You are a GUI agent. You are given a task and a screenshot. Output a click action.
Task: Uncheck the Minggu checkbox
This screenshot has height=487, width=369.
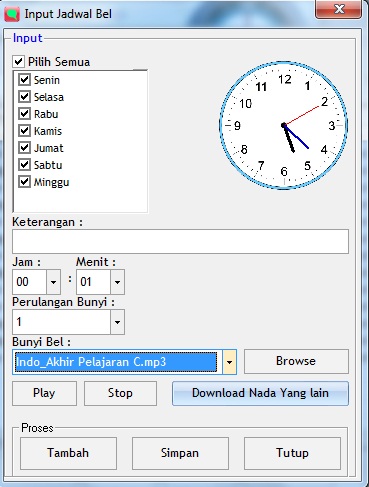[24, 182]
